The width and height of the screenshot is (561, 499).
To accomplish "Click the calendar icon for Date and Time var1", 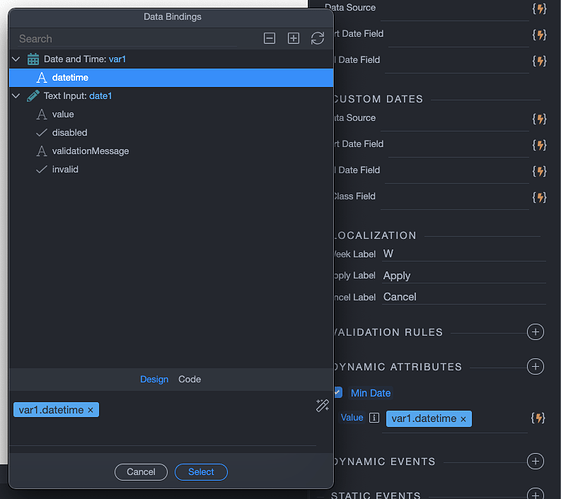I will [x=33, y=59].
